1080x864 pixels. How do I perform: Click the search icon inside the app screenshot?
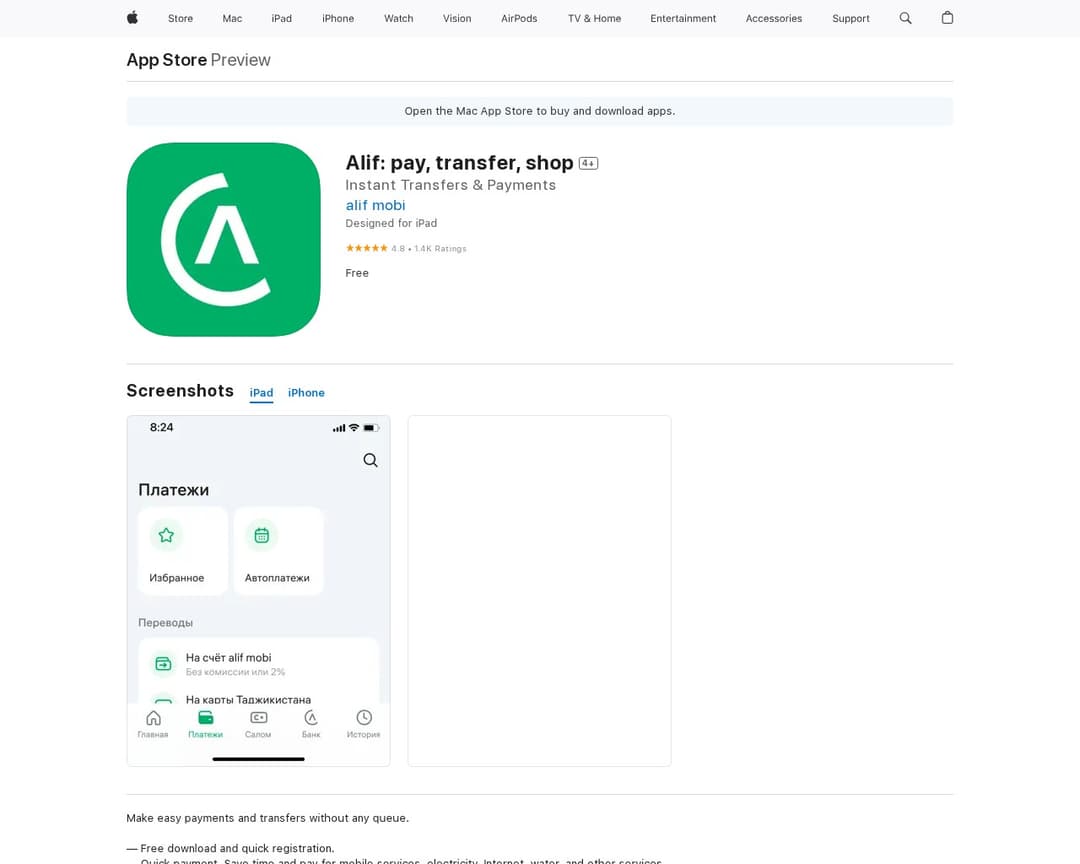[x=370, y=460]
